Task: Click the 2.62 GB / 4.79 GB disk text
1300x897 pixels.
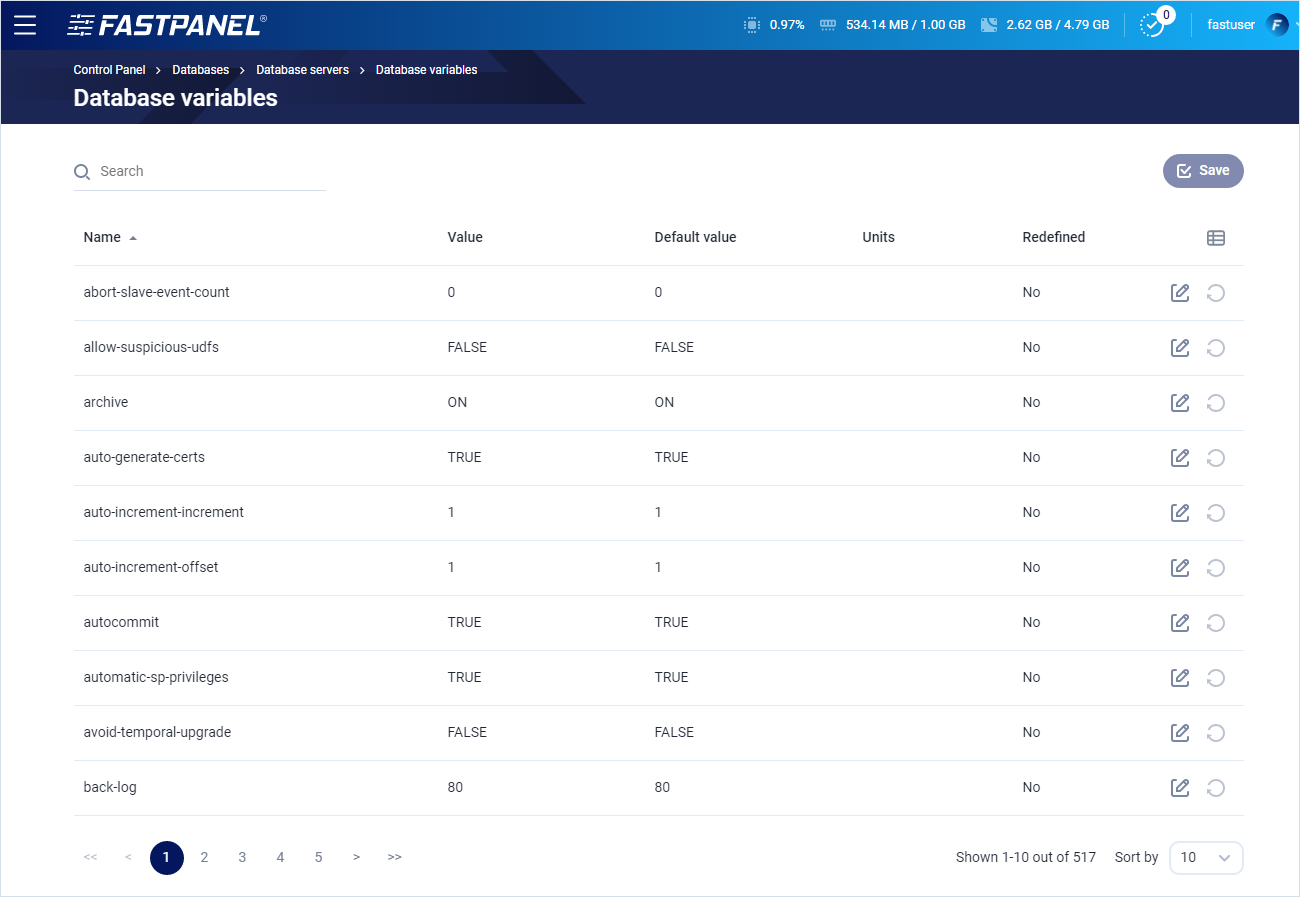Action: pos(1058,25)
